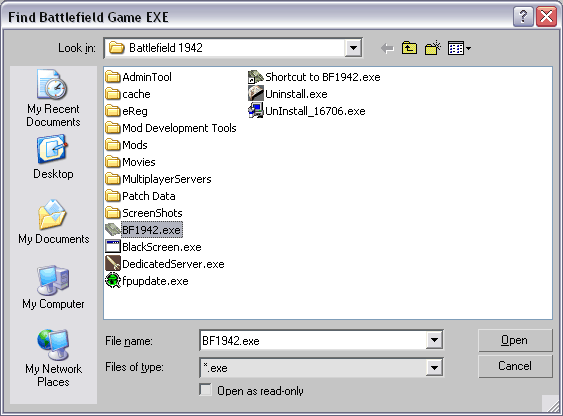Screen dimensions: 563x416
Task: Select Shortcut to BF1942.exe
Action: 314,77
